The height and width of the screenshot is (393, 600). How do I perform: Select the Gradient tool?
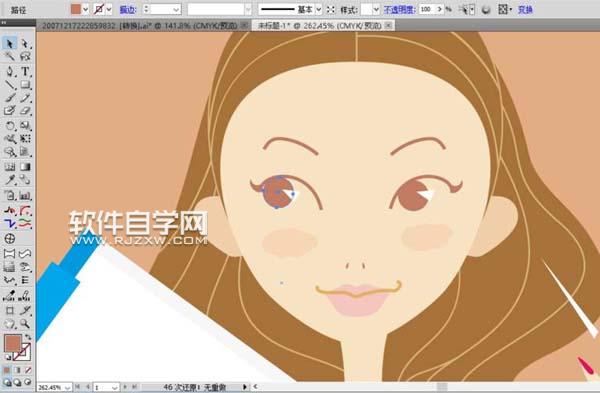25,166
